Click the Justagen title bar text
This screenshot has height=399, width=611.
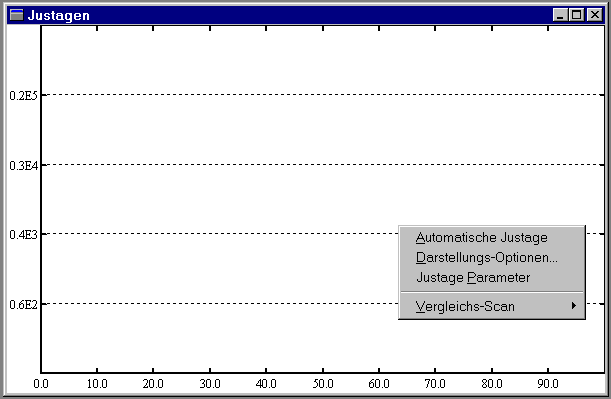[x=58, y=15]
